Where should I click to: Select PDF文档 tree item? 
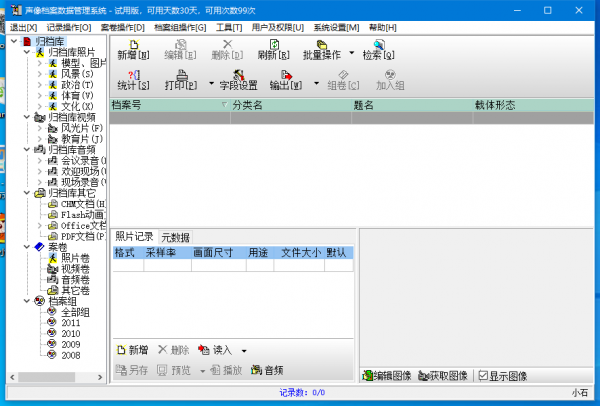83,236
